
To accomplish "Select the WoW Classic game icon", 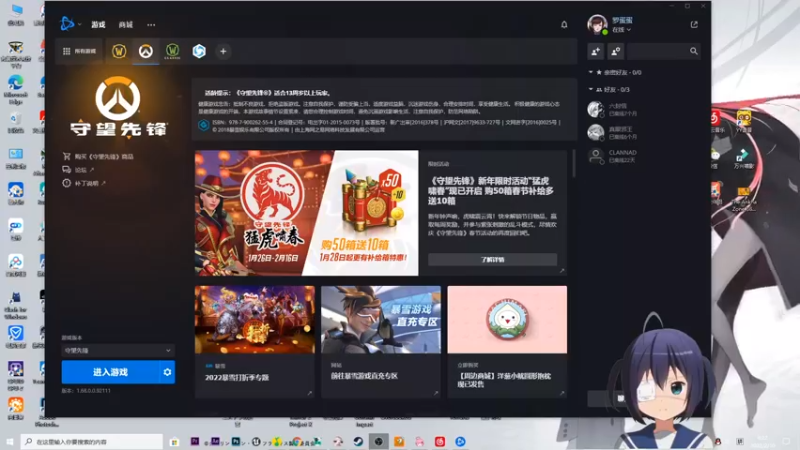I will [x=172, y=51].
